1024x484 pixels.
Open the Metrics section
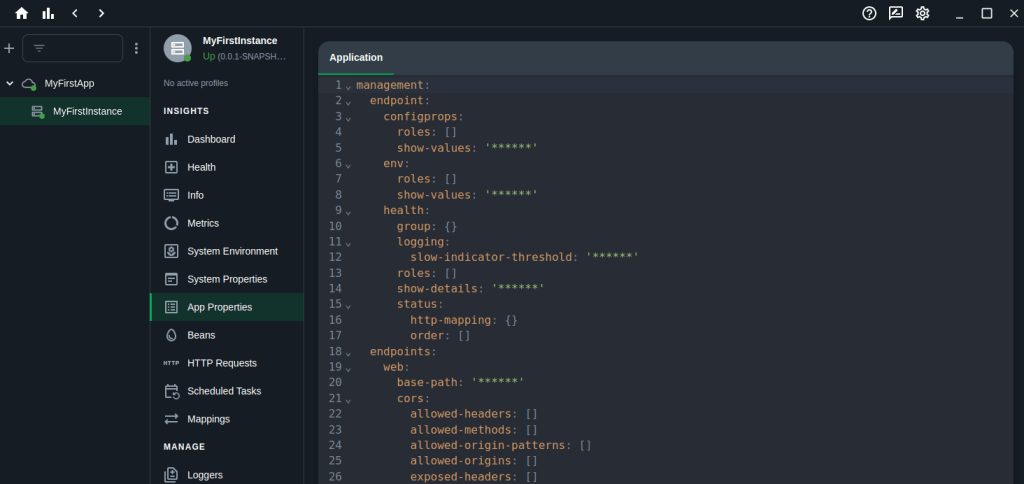coord(203,223)
